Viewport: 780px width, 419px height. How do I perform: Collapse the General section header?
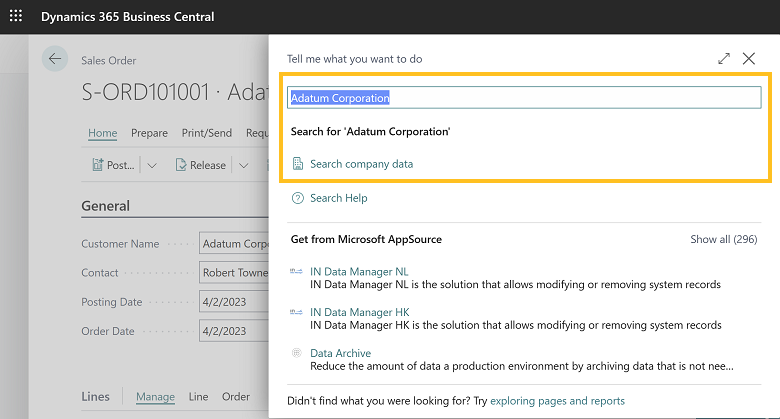point(105,206)
